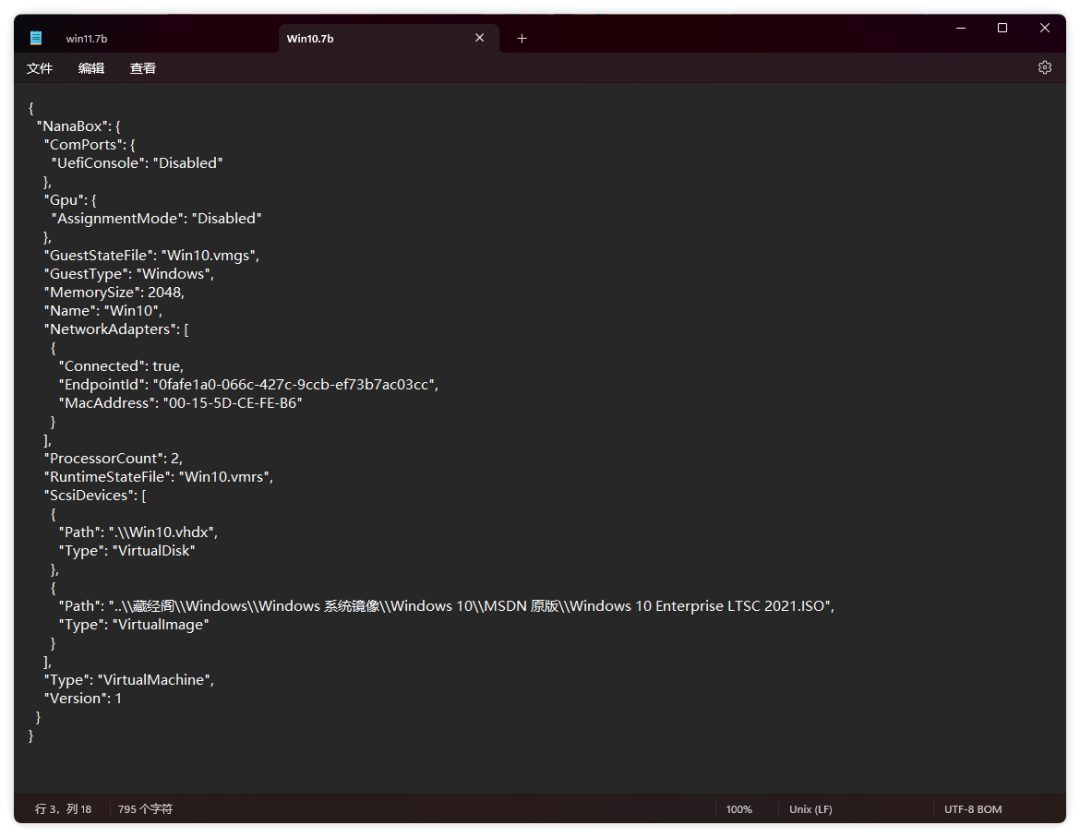Open Notepad settings gear icon
Image resolution: width=1080 pixels, height=837 pixels.
pos(1044,68)
